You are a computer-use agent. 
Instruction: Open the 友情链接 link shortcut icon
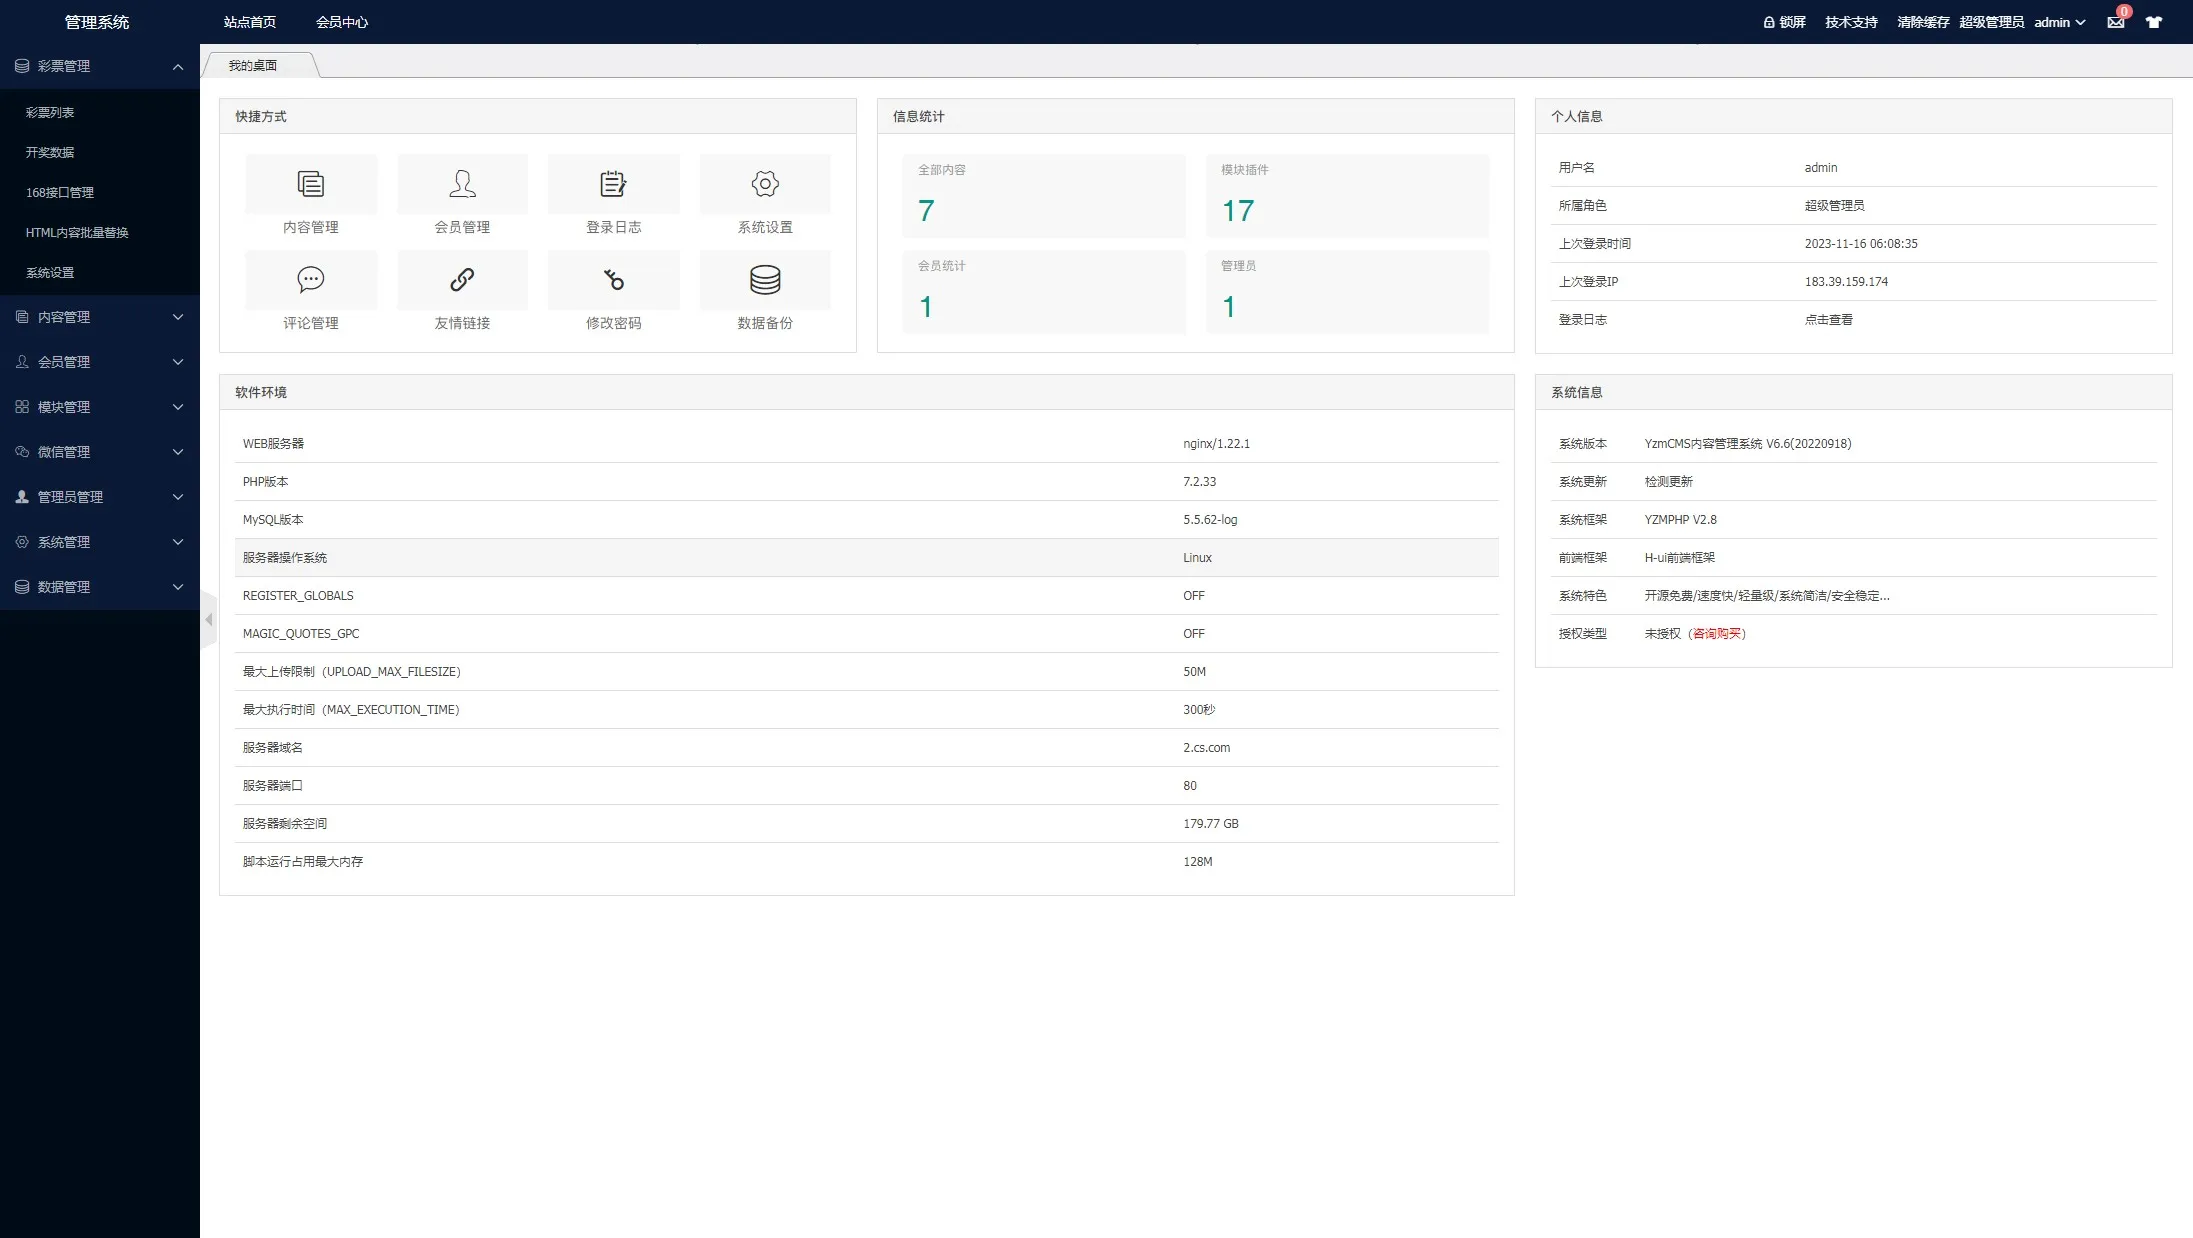click(x=462, y=280)
